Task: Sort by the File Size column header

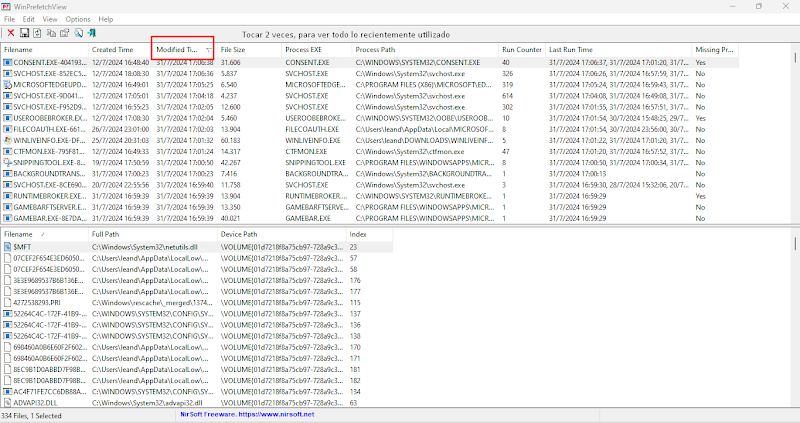Action: tap(249, 49)
